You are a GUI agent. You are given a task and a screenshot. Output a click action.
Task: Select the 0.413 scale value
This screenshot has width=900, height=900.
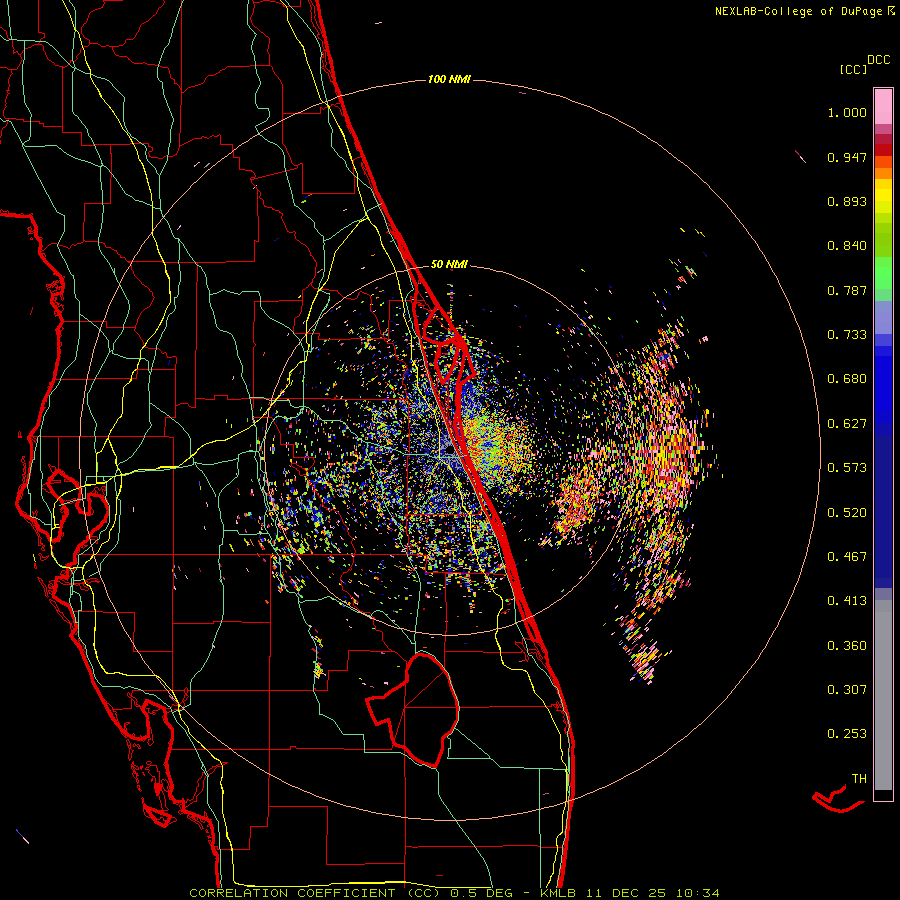click(x=847, y=601)
